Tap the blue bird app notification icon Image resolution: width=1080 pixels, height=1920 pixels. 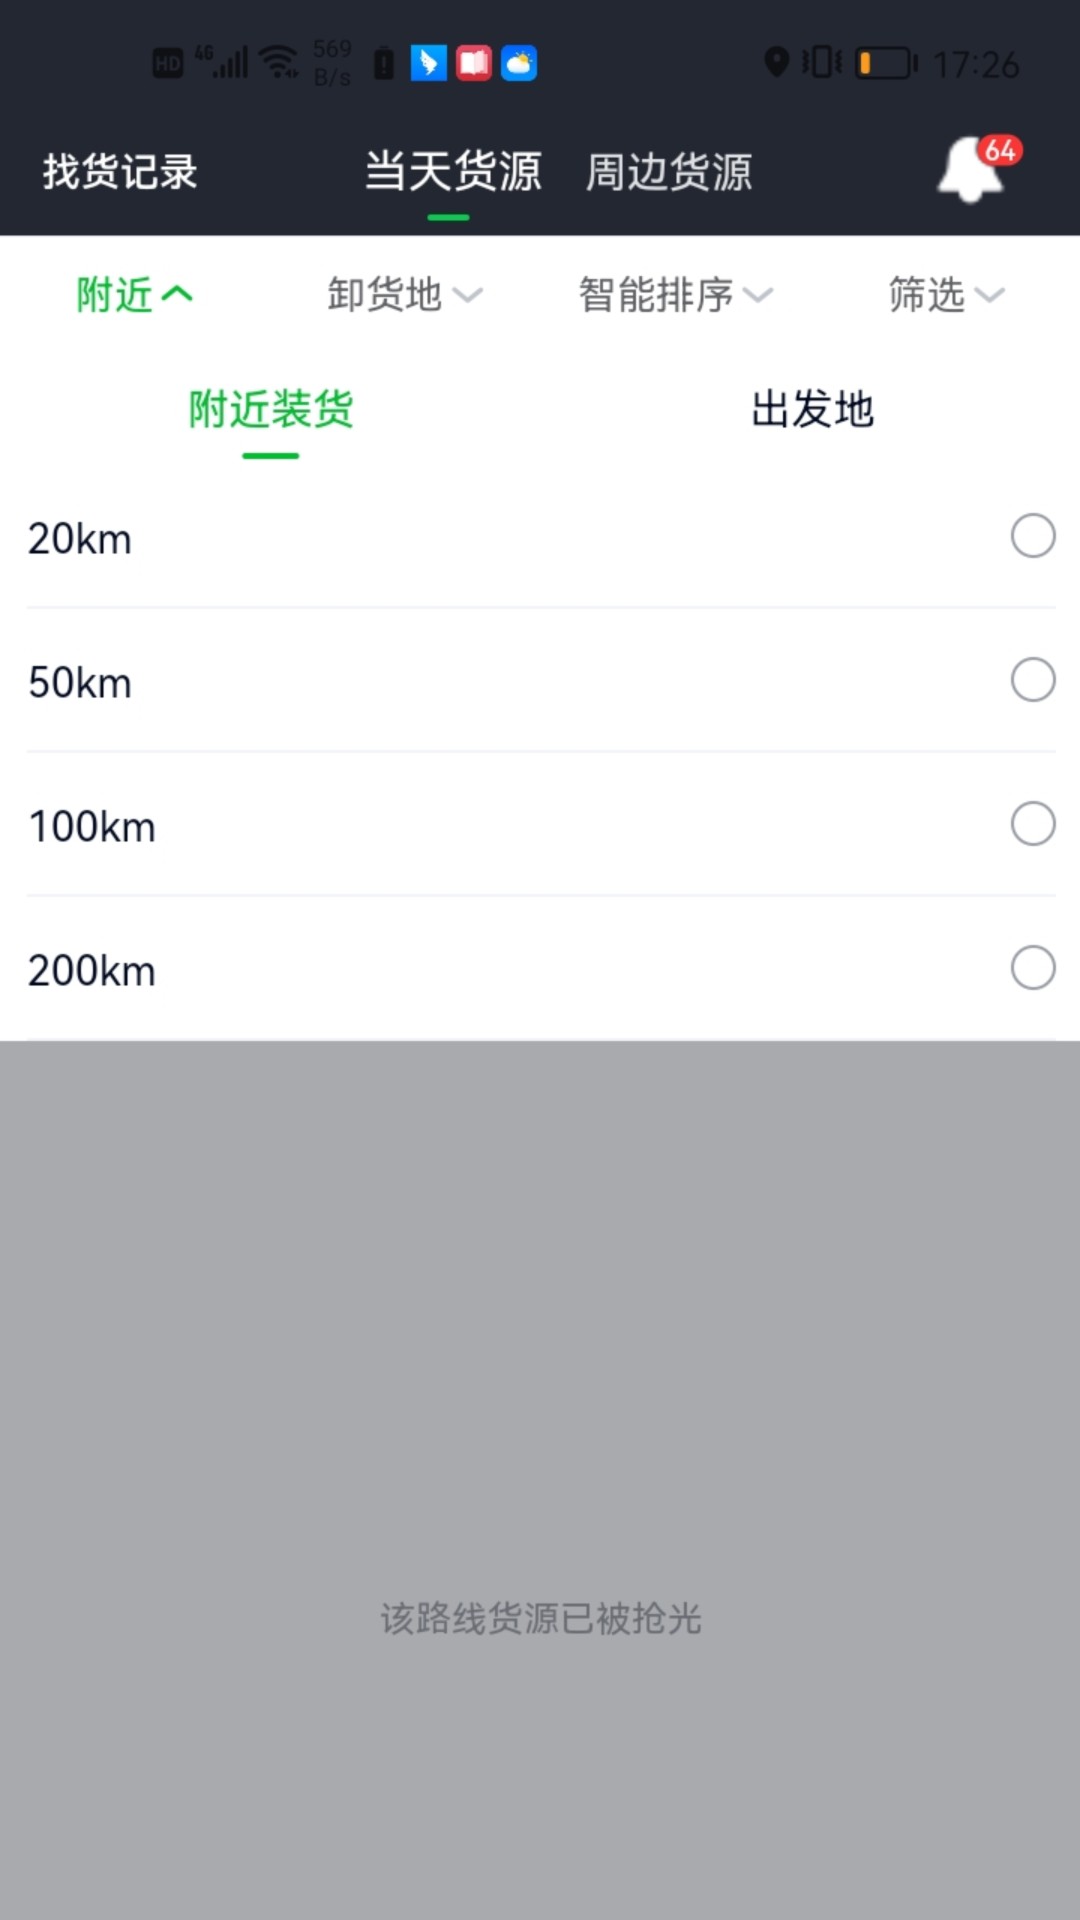428,63
